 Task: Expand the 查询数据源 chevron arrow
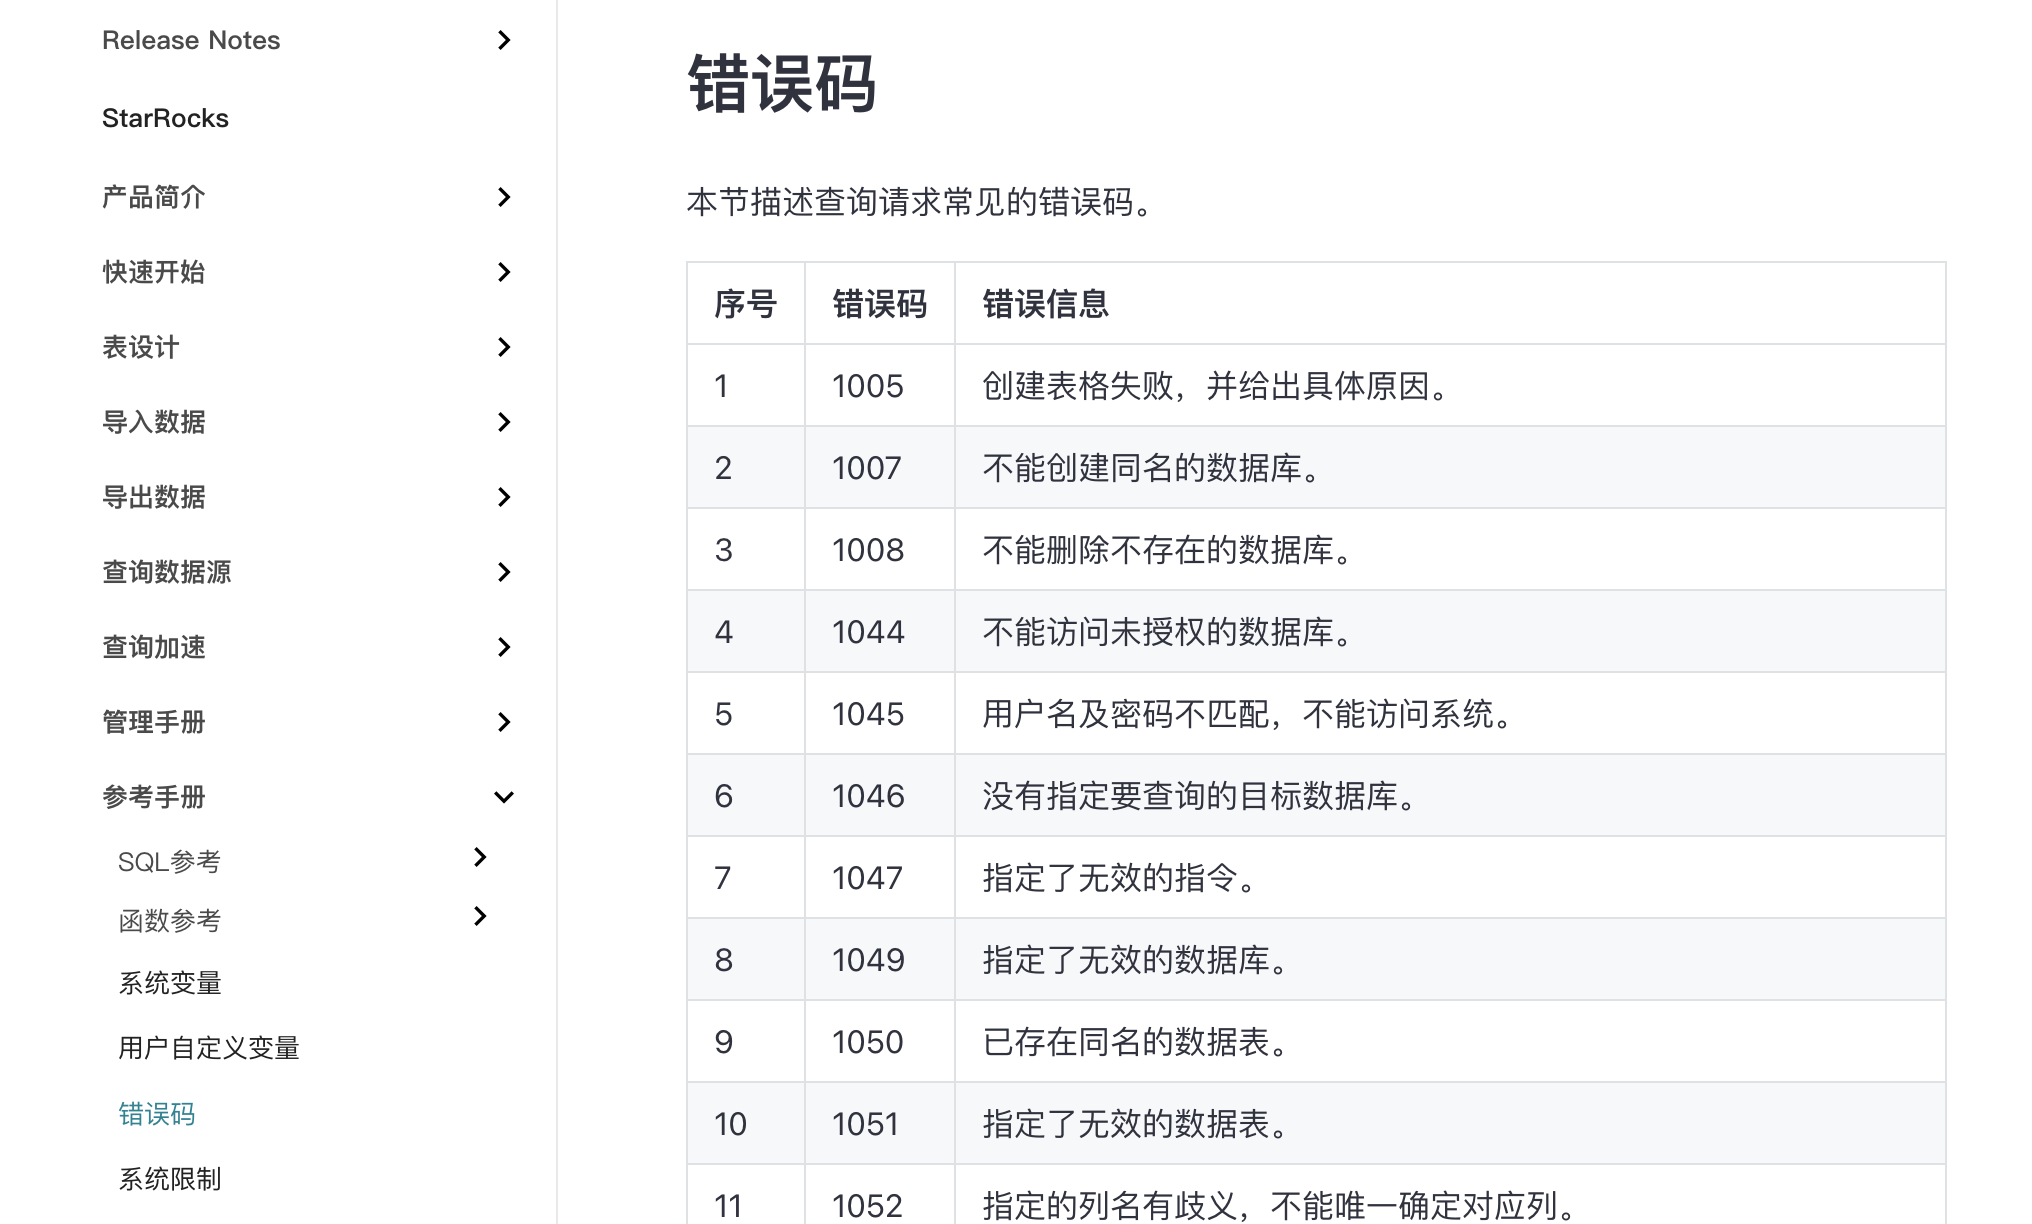(504, 572)
